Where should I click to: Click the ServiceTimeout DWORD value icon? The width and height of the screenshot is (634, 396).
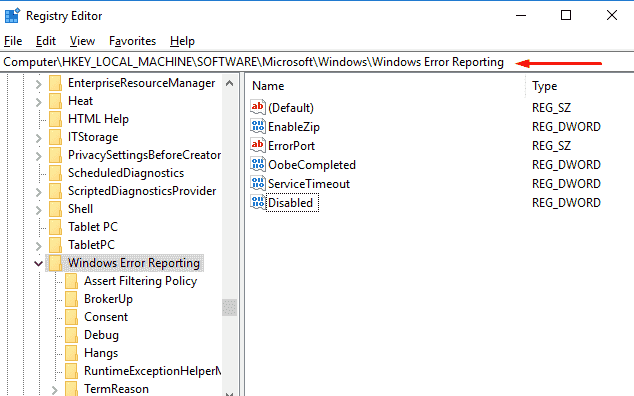[258, 183]
